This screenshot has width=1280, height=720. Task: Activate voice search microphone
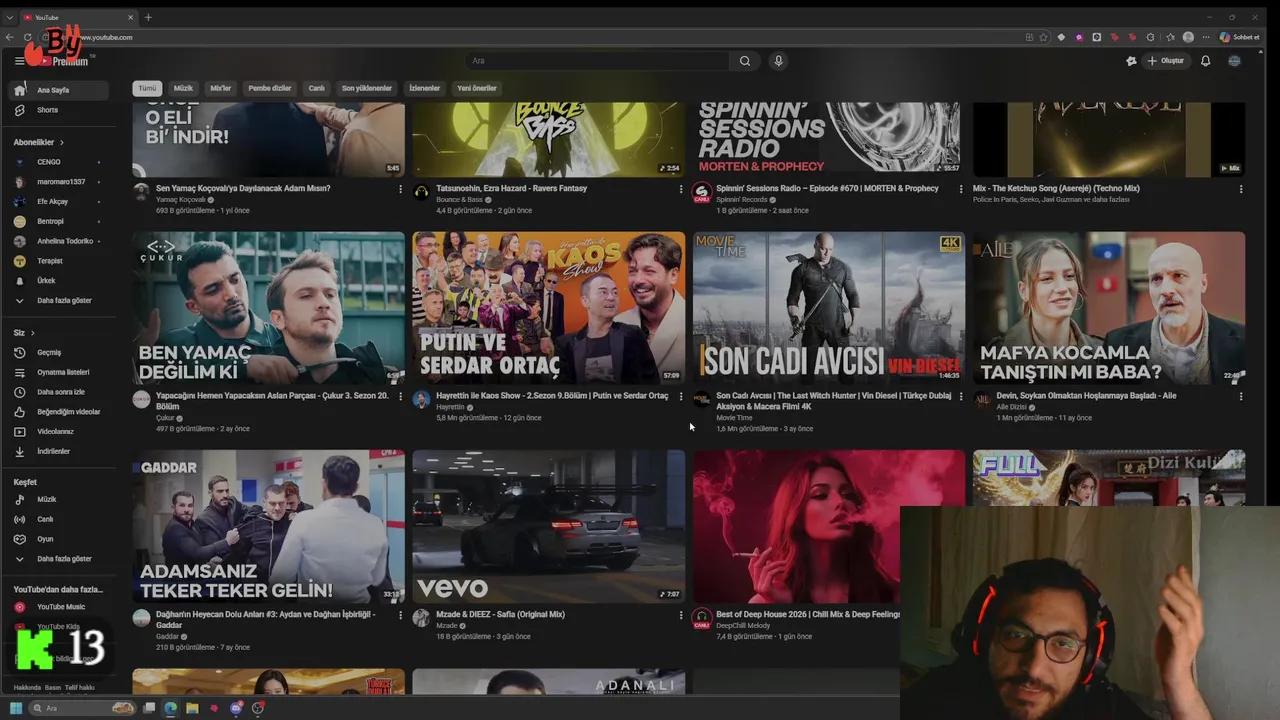click(x=778, y=61)
